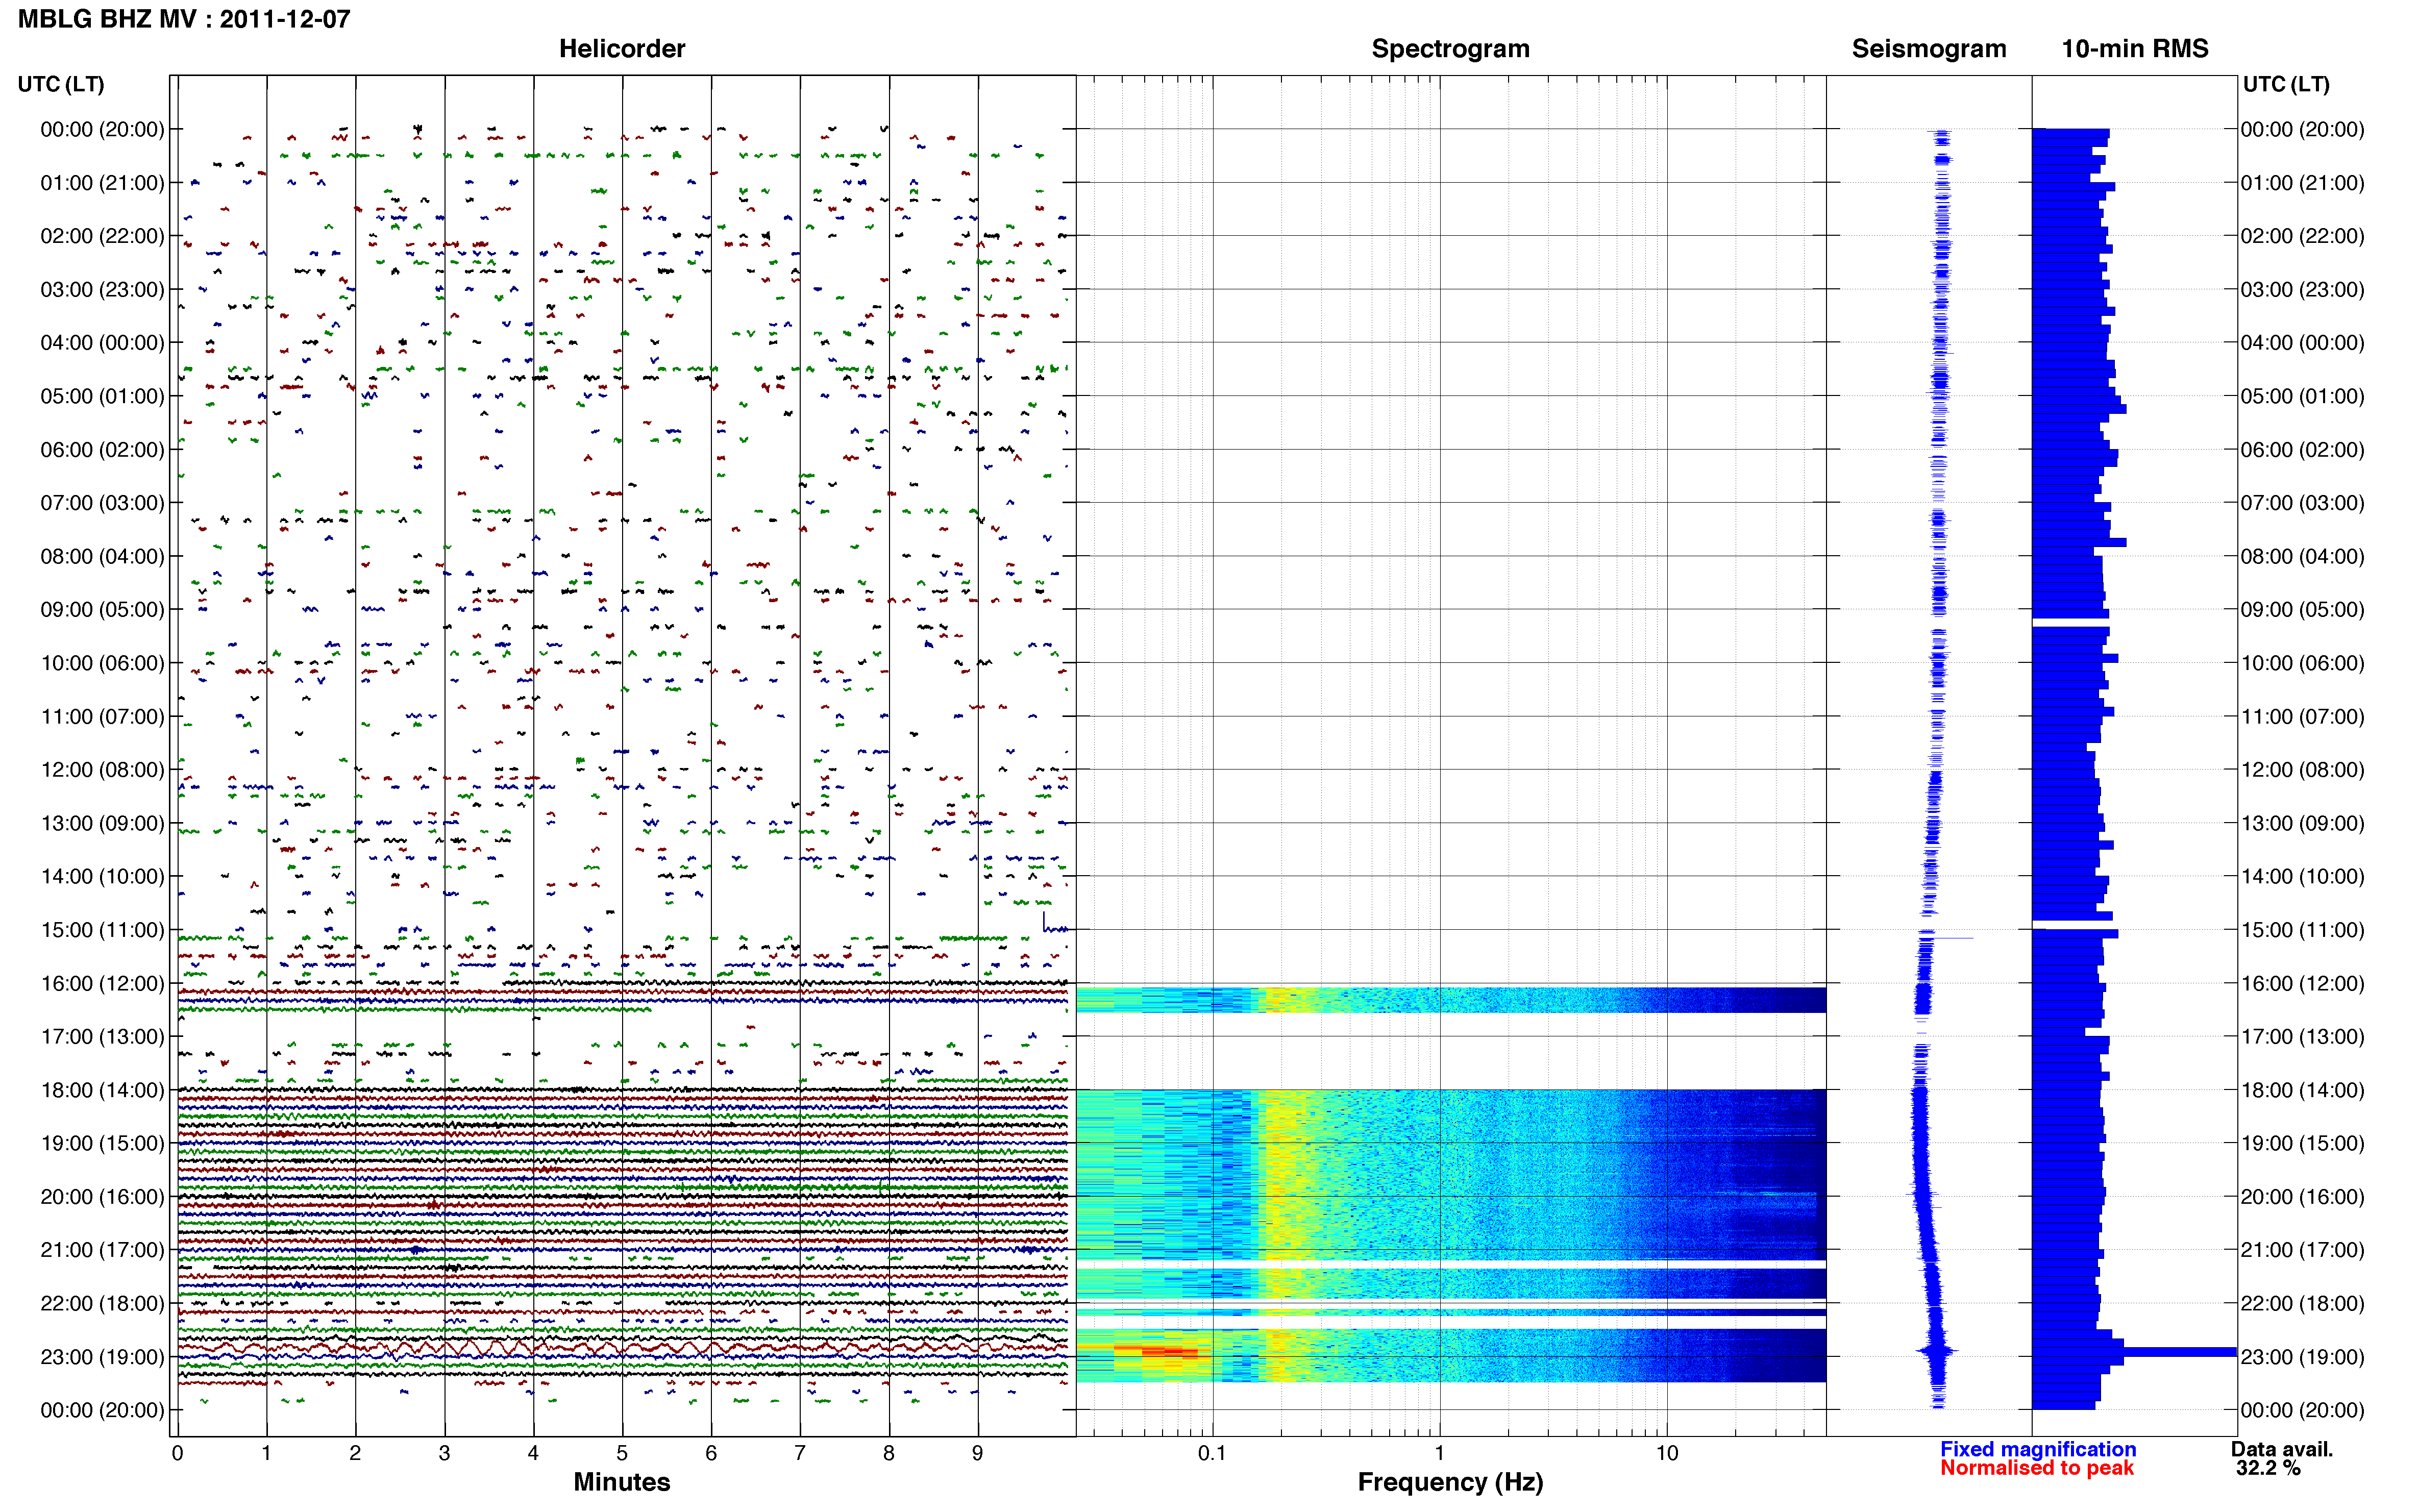Click the 'UTC (LT)' label beside the 10-min RMS heading
Image resolution: width=2419 pixels, height=1512 pixels.
pos(2286,84)
